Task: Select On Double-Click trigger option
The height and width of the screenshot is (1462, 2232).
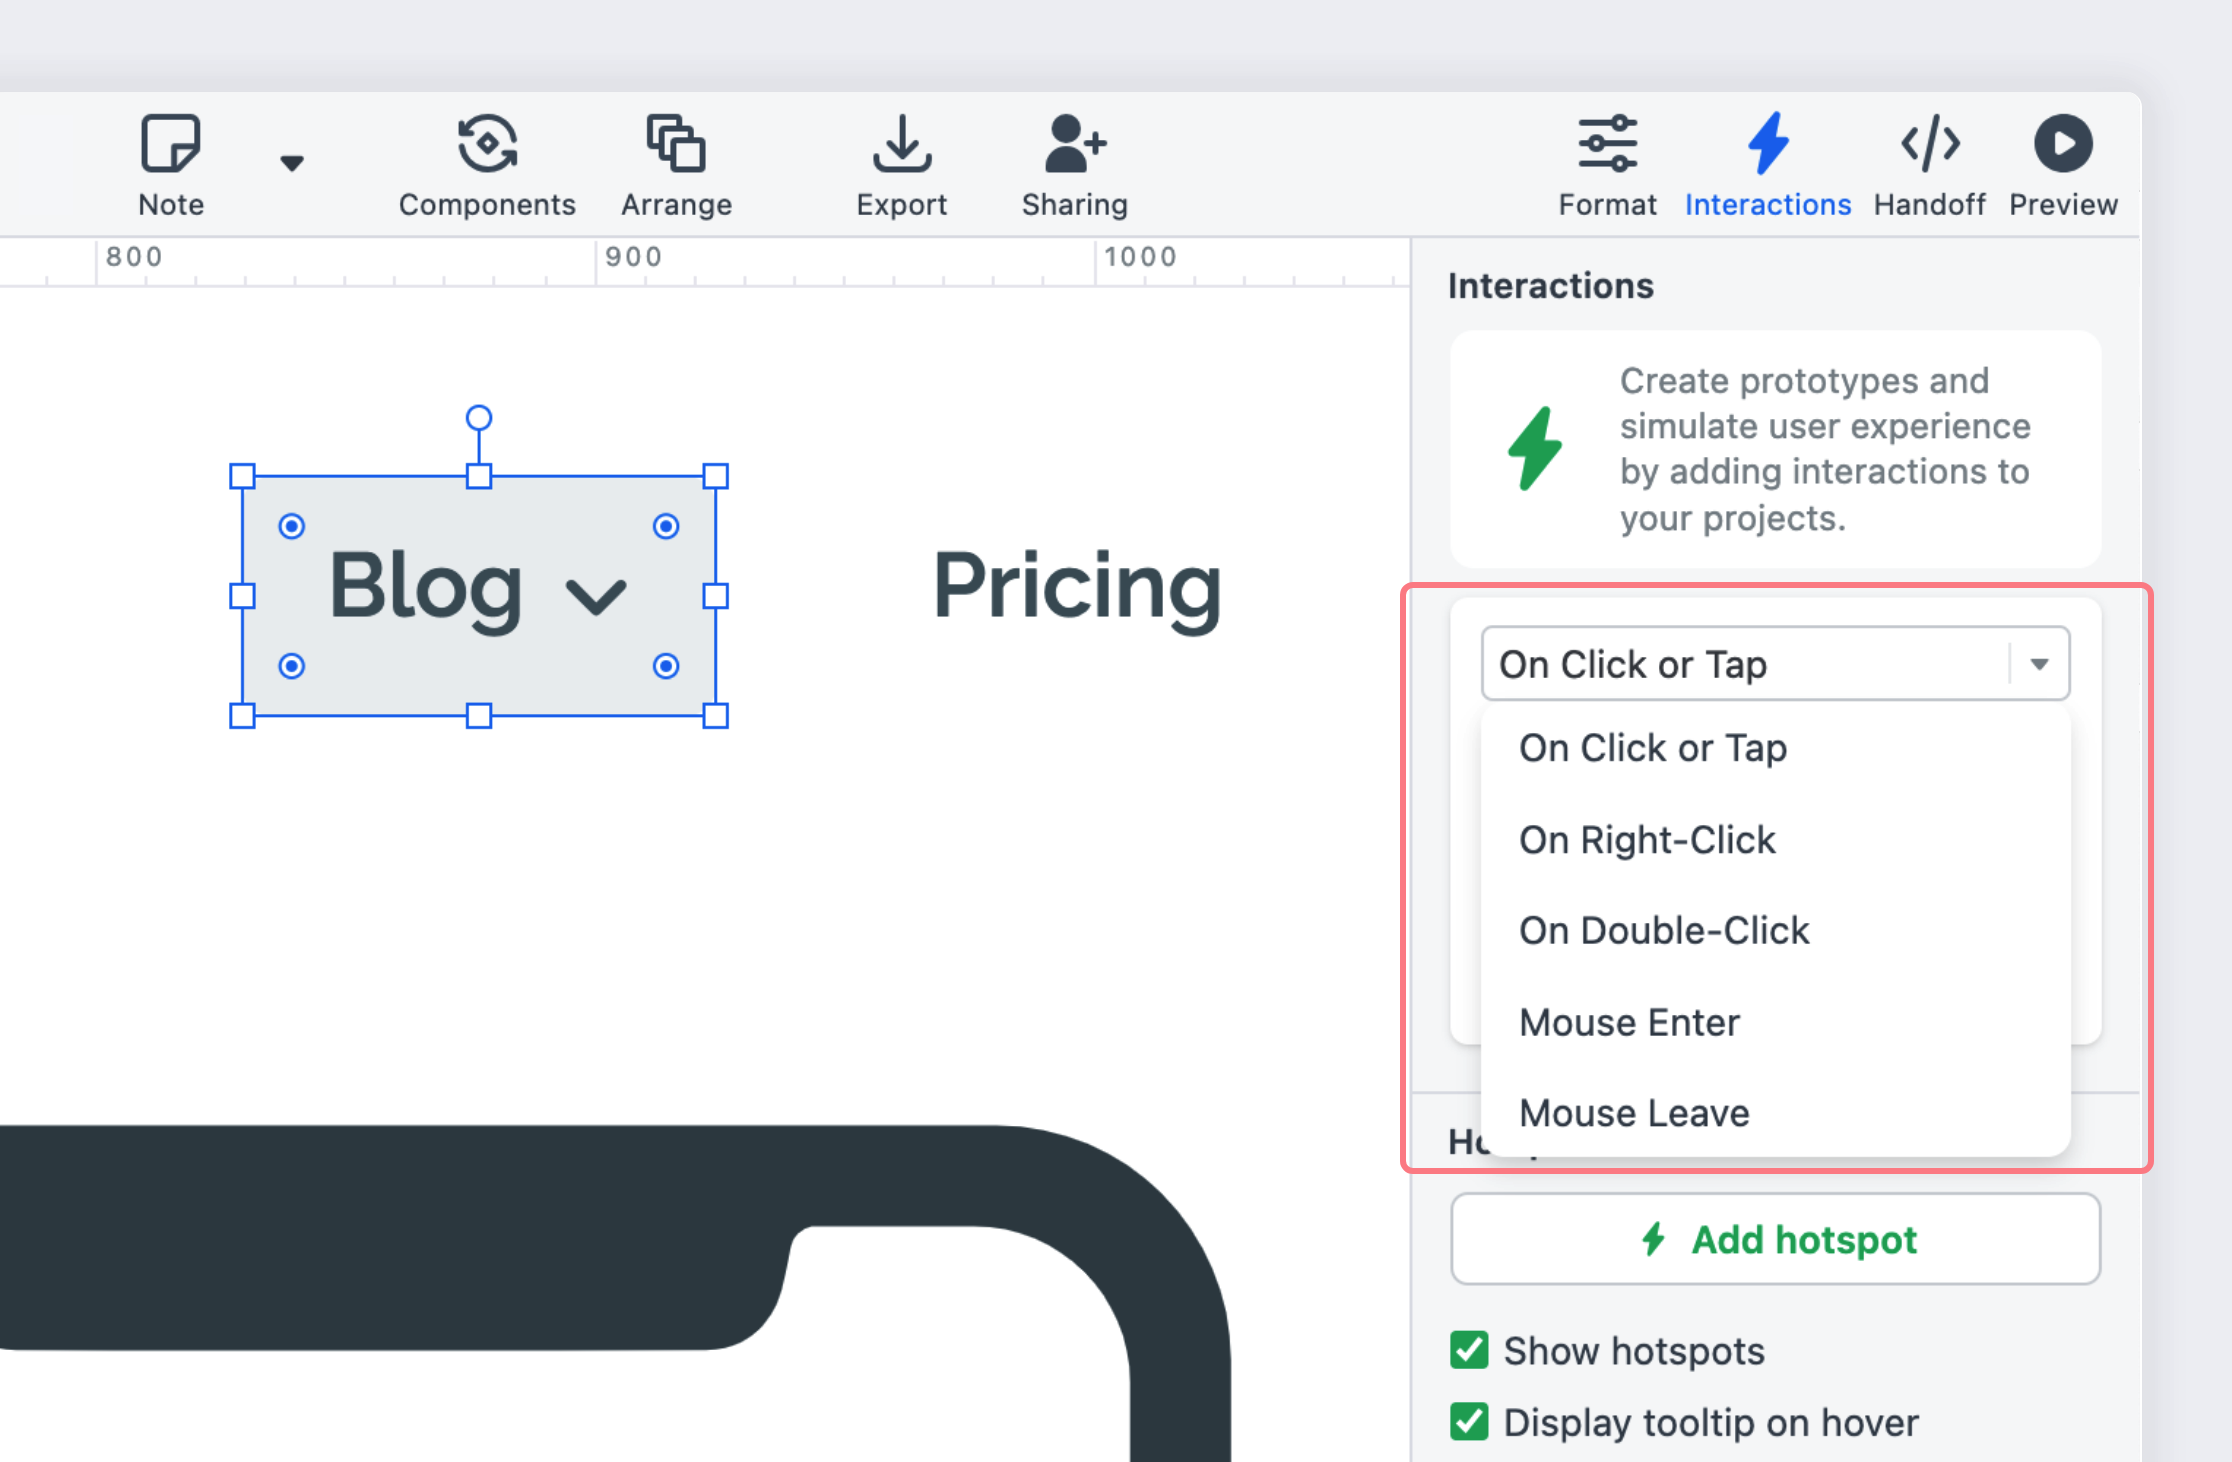Action: pos(1666,930)
